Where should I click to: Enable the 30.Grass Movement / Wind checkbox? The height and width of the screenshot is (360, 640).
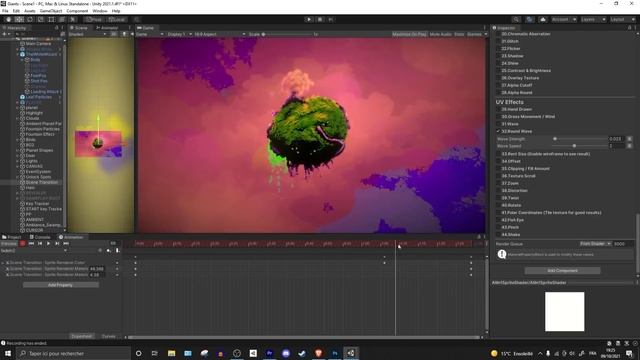click(x=498, y=116)
